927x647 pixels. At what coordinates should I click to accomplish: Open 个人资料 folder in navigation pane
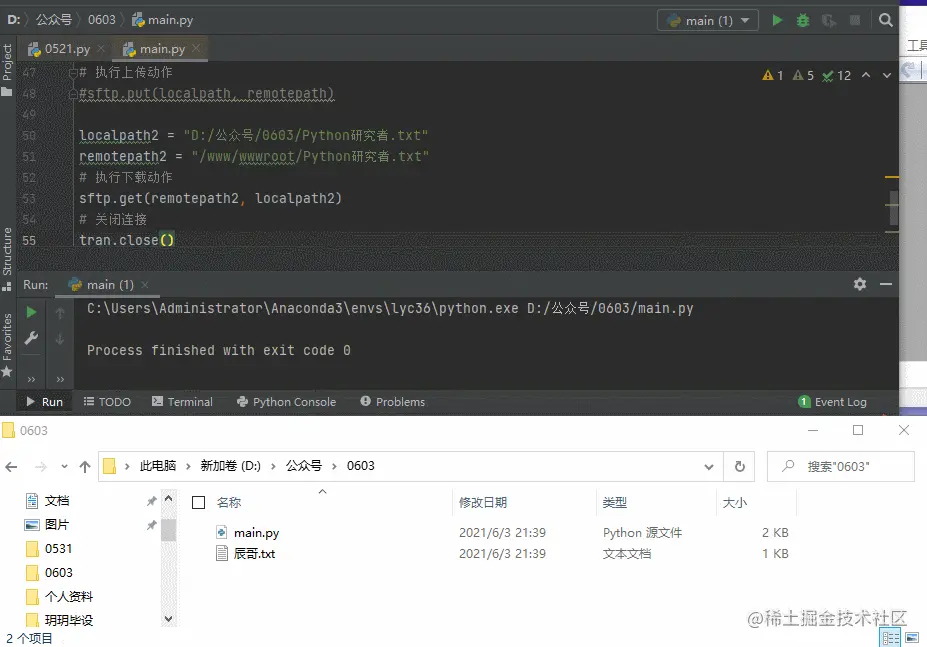point(69,596)
